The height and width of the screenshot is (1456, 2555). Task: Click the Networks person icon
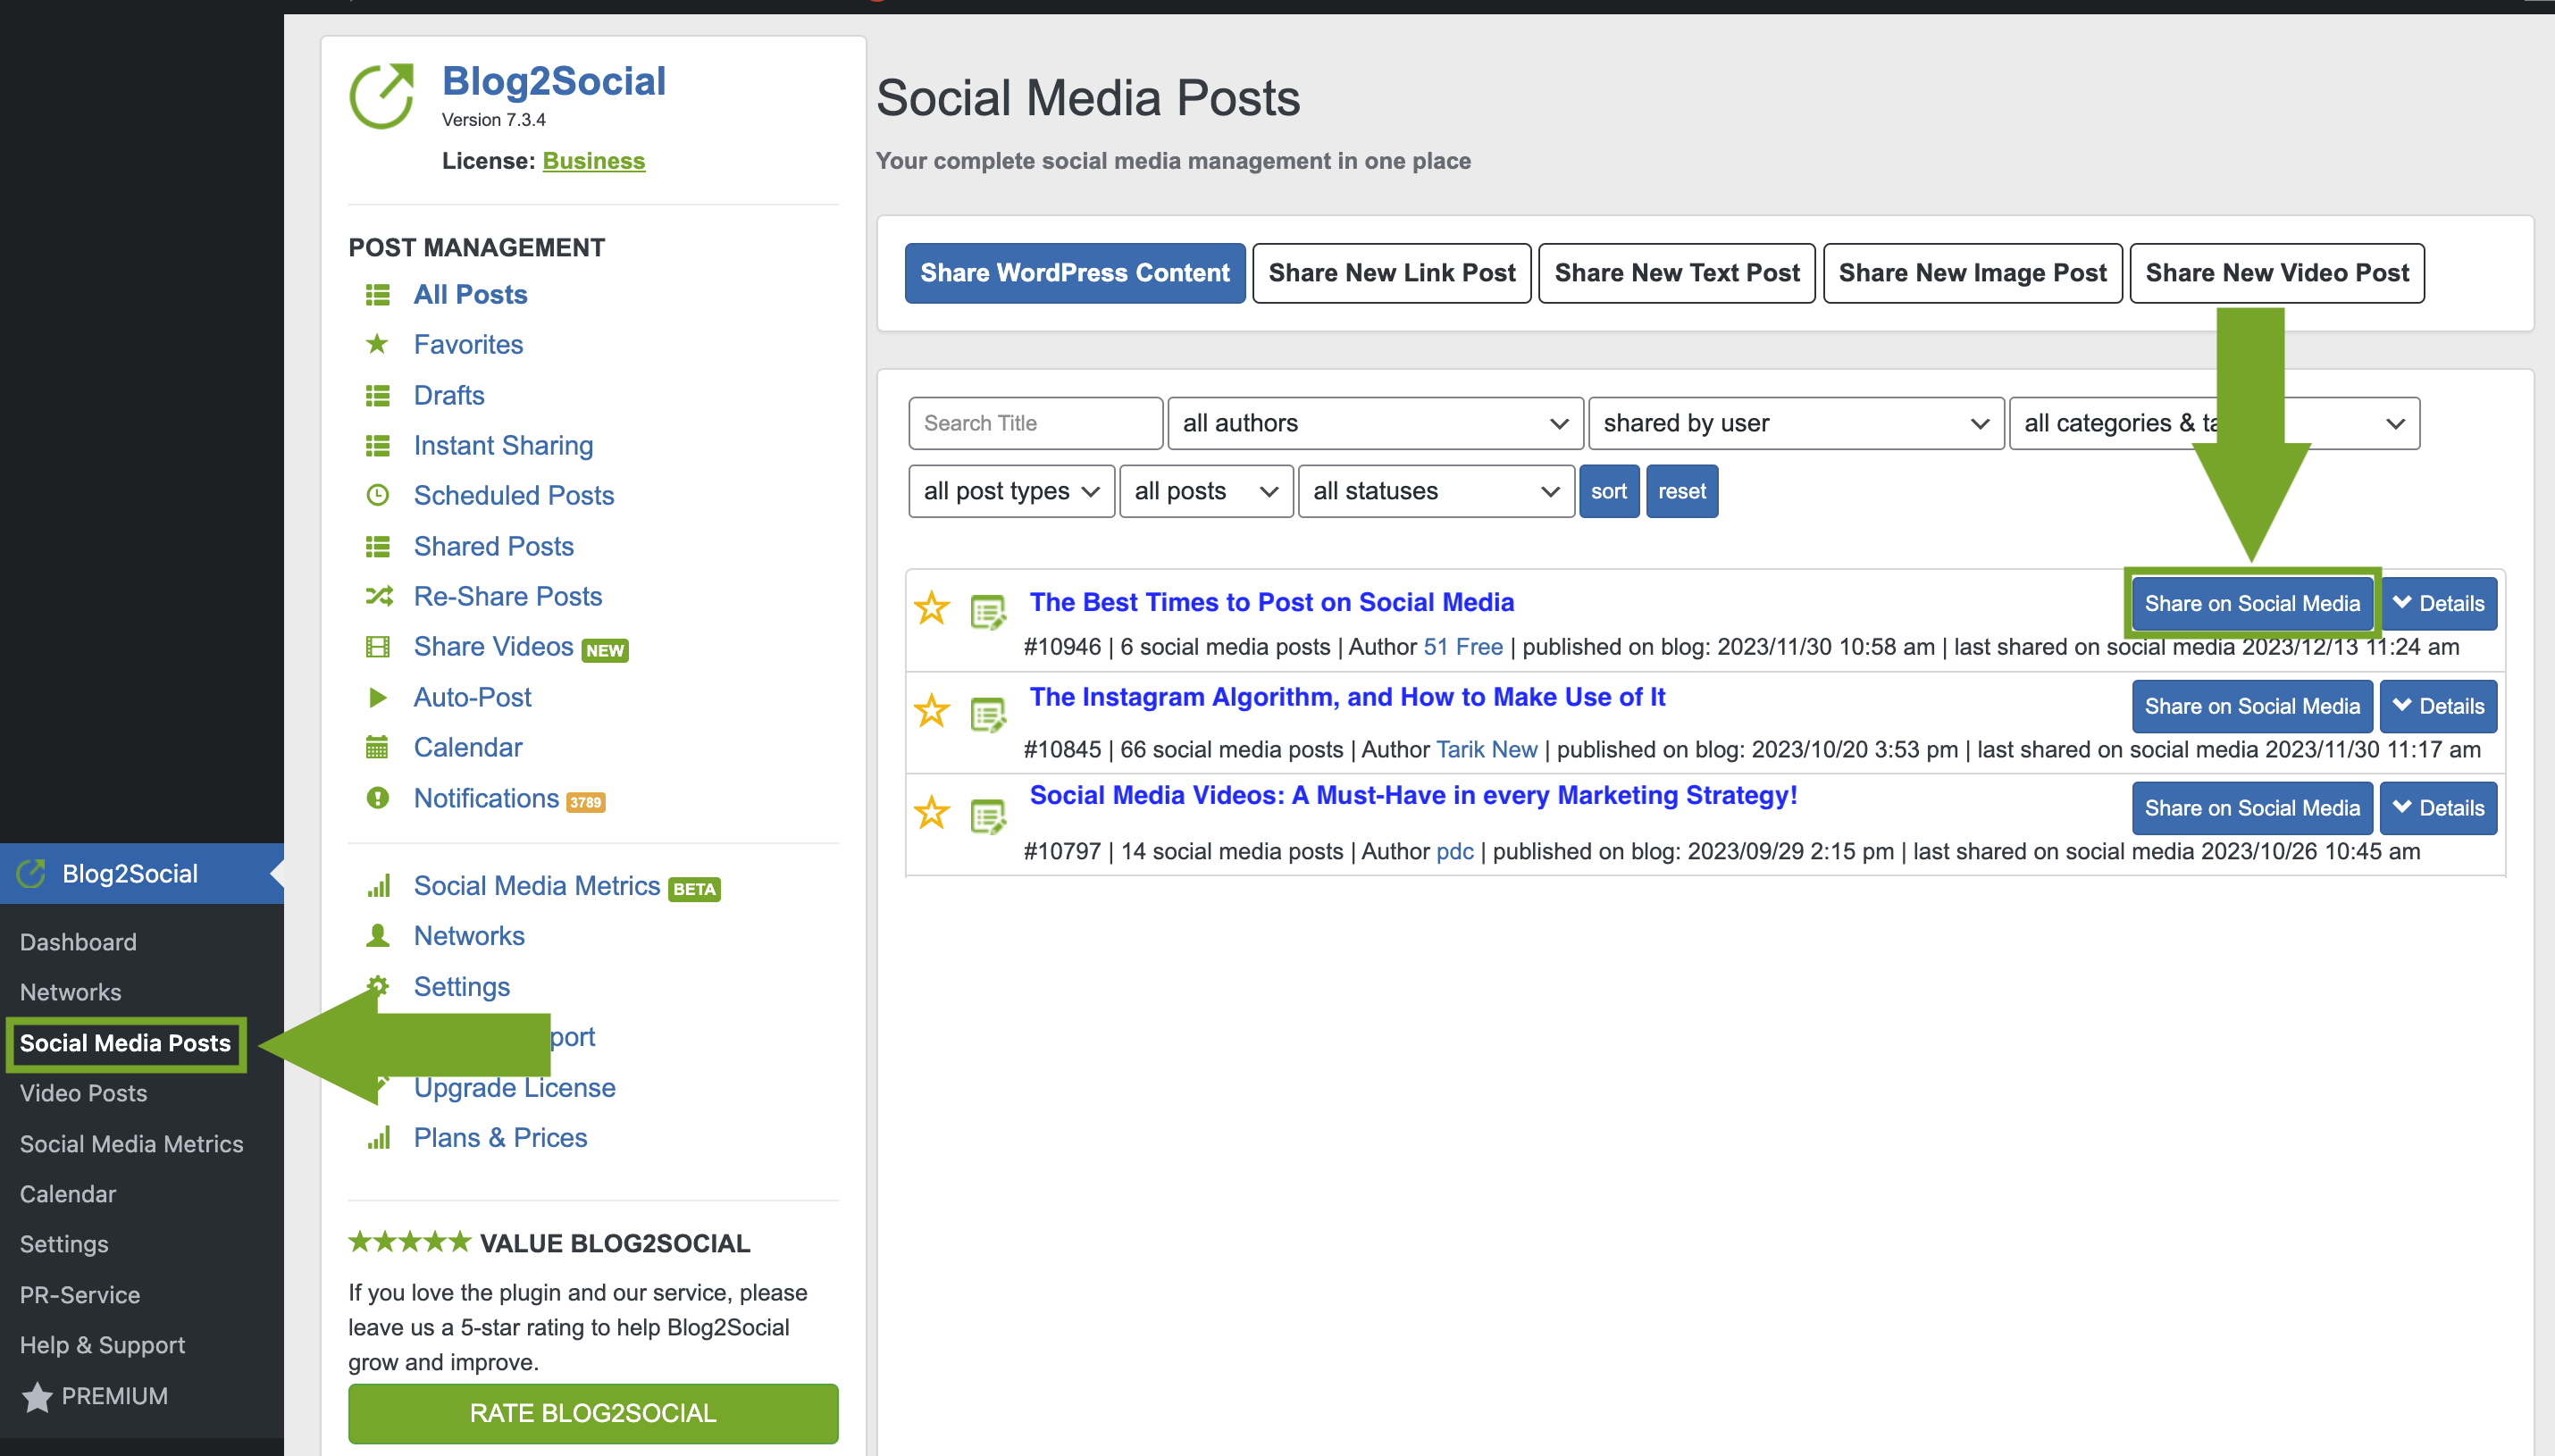pos(377,935)
